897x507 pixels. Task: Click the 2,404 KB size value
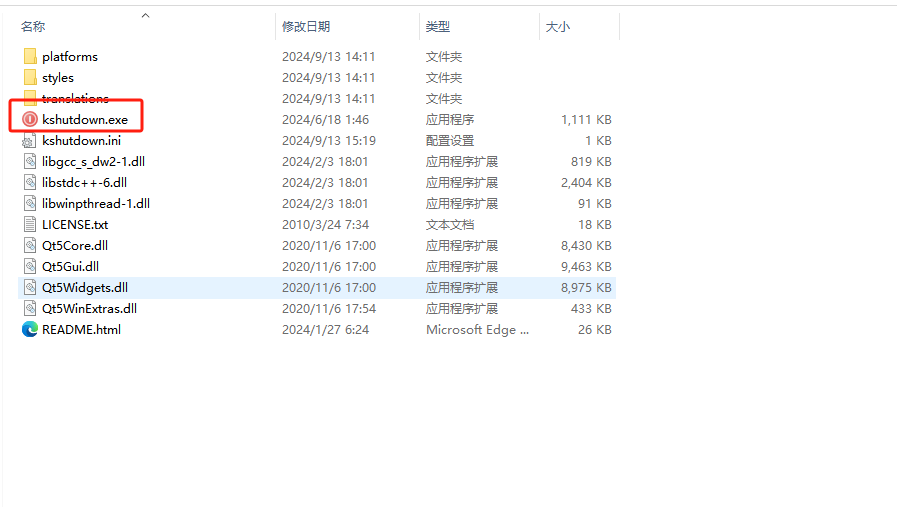[x=586, y=183]
